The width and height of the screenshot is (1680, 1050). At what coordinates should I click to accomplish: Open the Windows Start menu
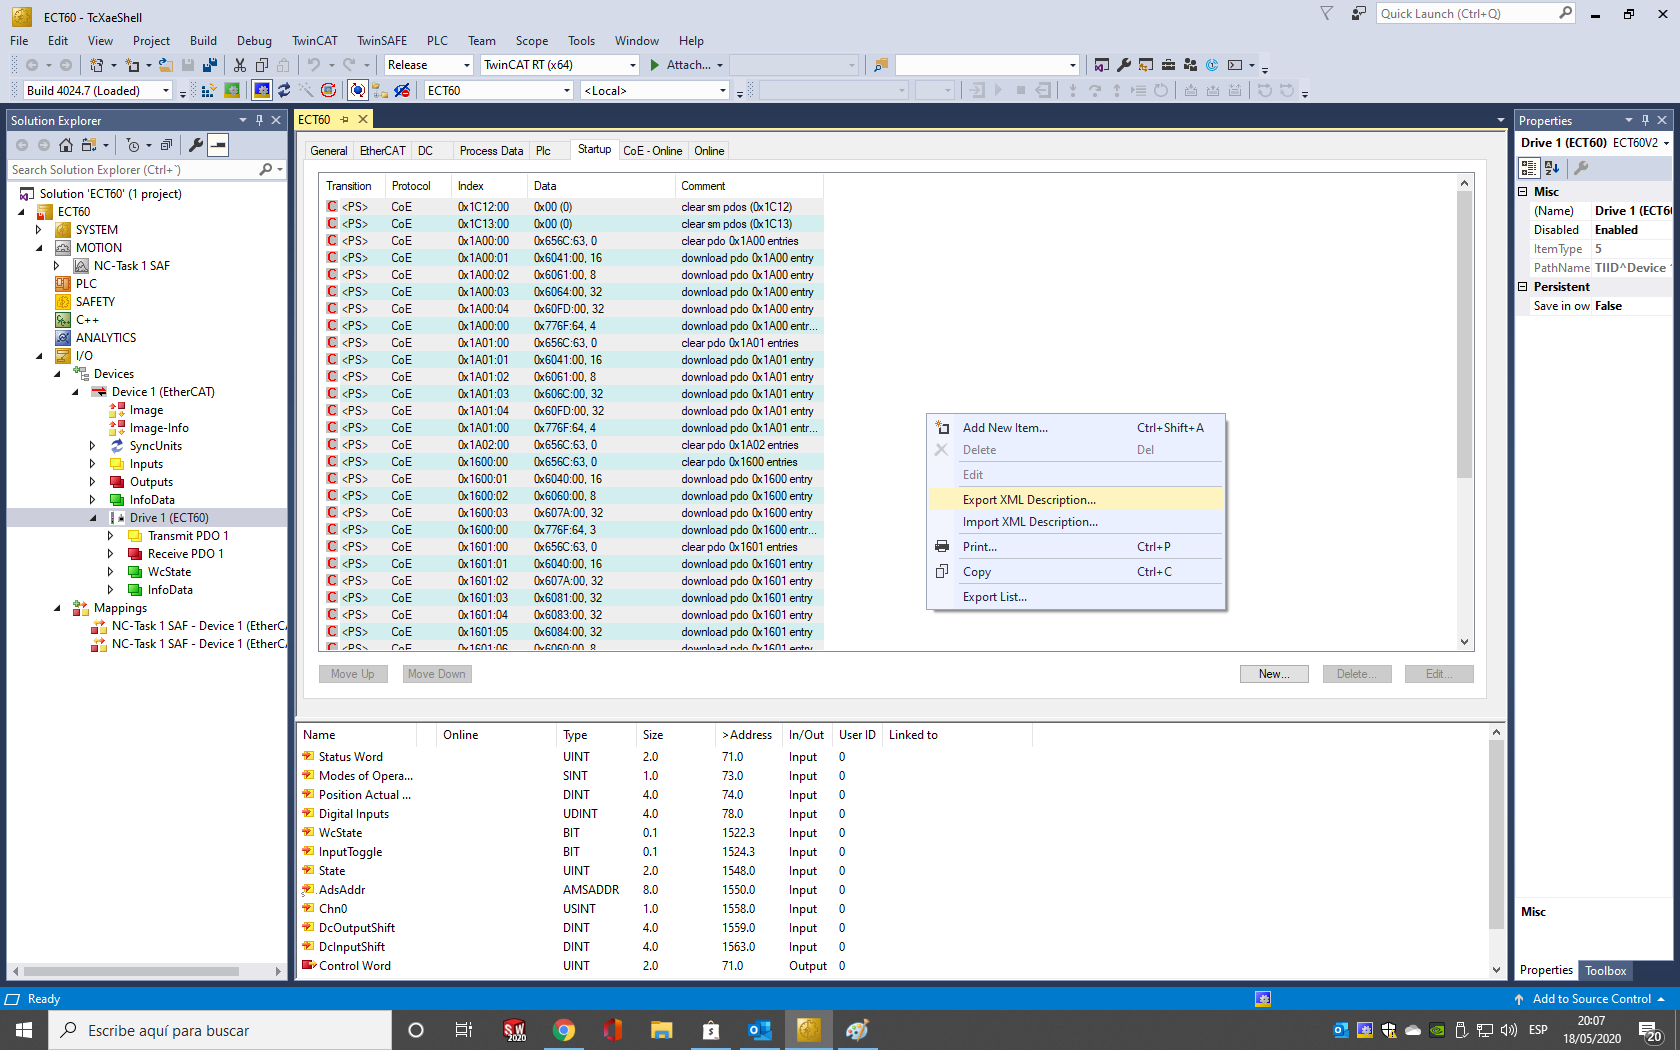pyautogui.click(x=24, y=1030)
